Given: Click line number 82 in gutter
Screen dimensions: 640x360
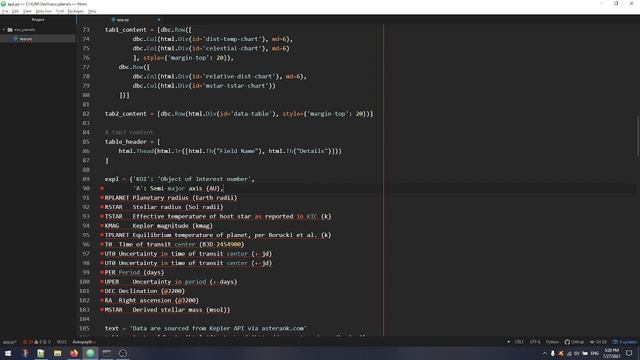Looking at the screenshot, I should [86, 114].
